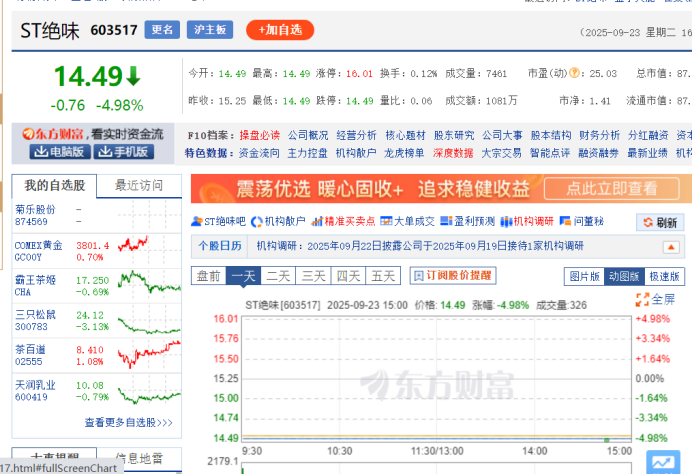Select 盘前 chart tab

point(208,276)
